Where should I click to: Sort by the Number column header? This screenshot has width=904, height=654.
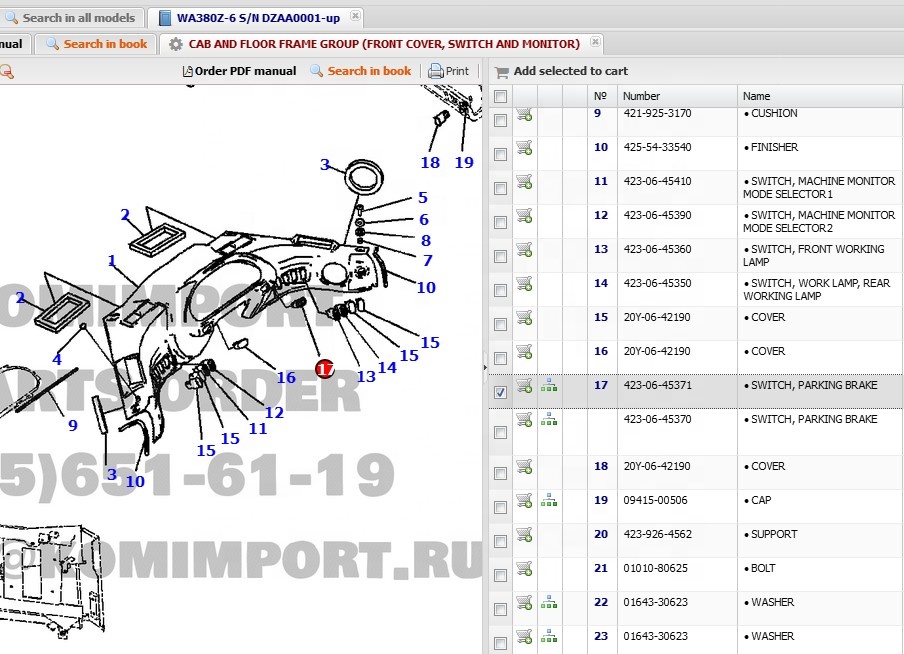click(677, 96)
